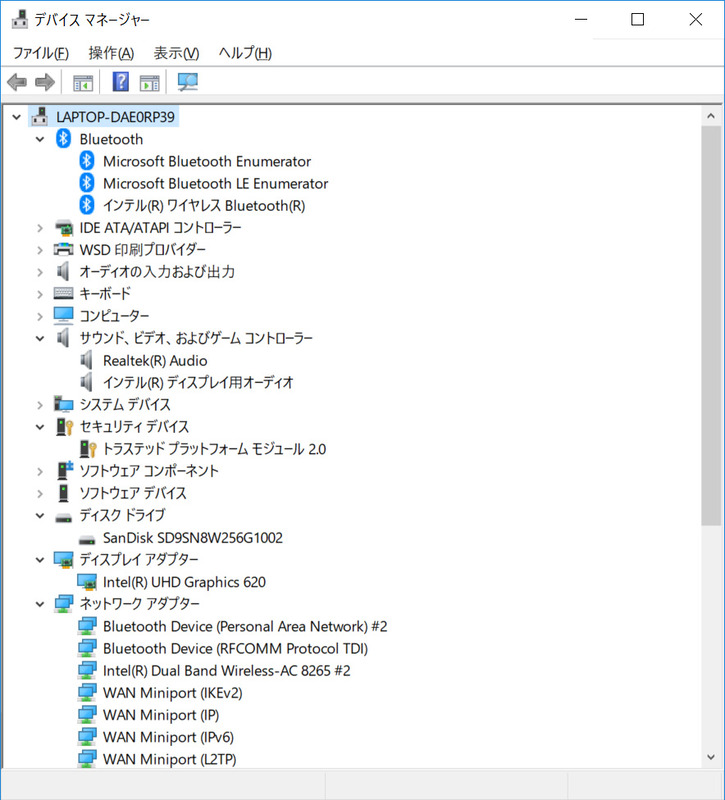Select WAN Miniport (L2TP) entry
This screenshot has width=725, height=800.
169,759
